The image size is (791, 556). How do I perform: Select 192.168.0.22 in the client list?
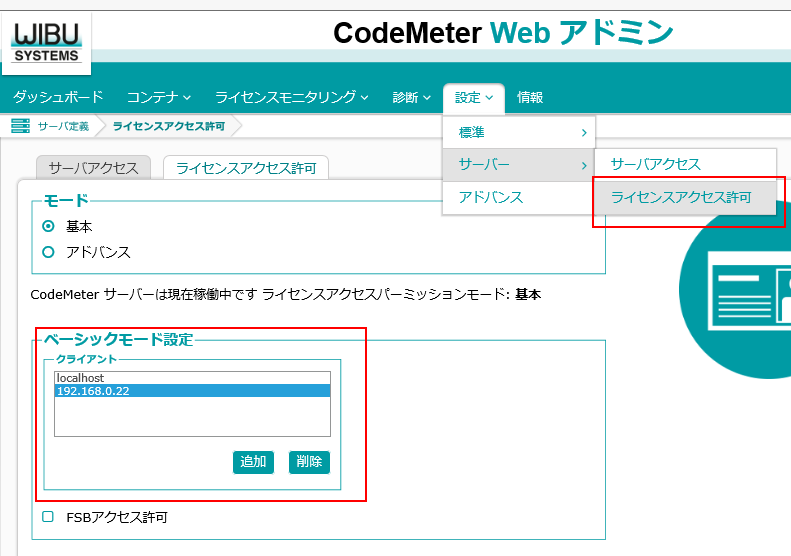point(192,391)
